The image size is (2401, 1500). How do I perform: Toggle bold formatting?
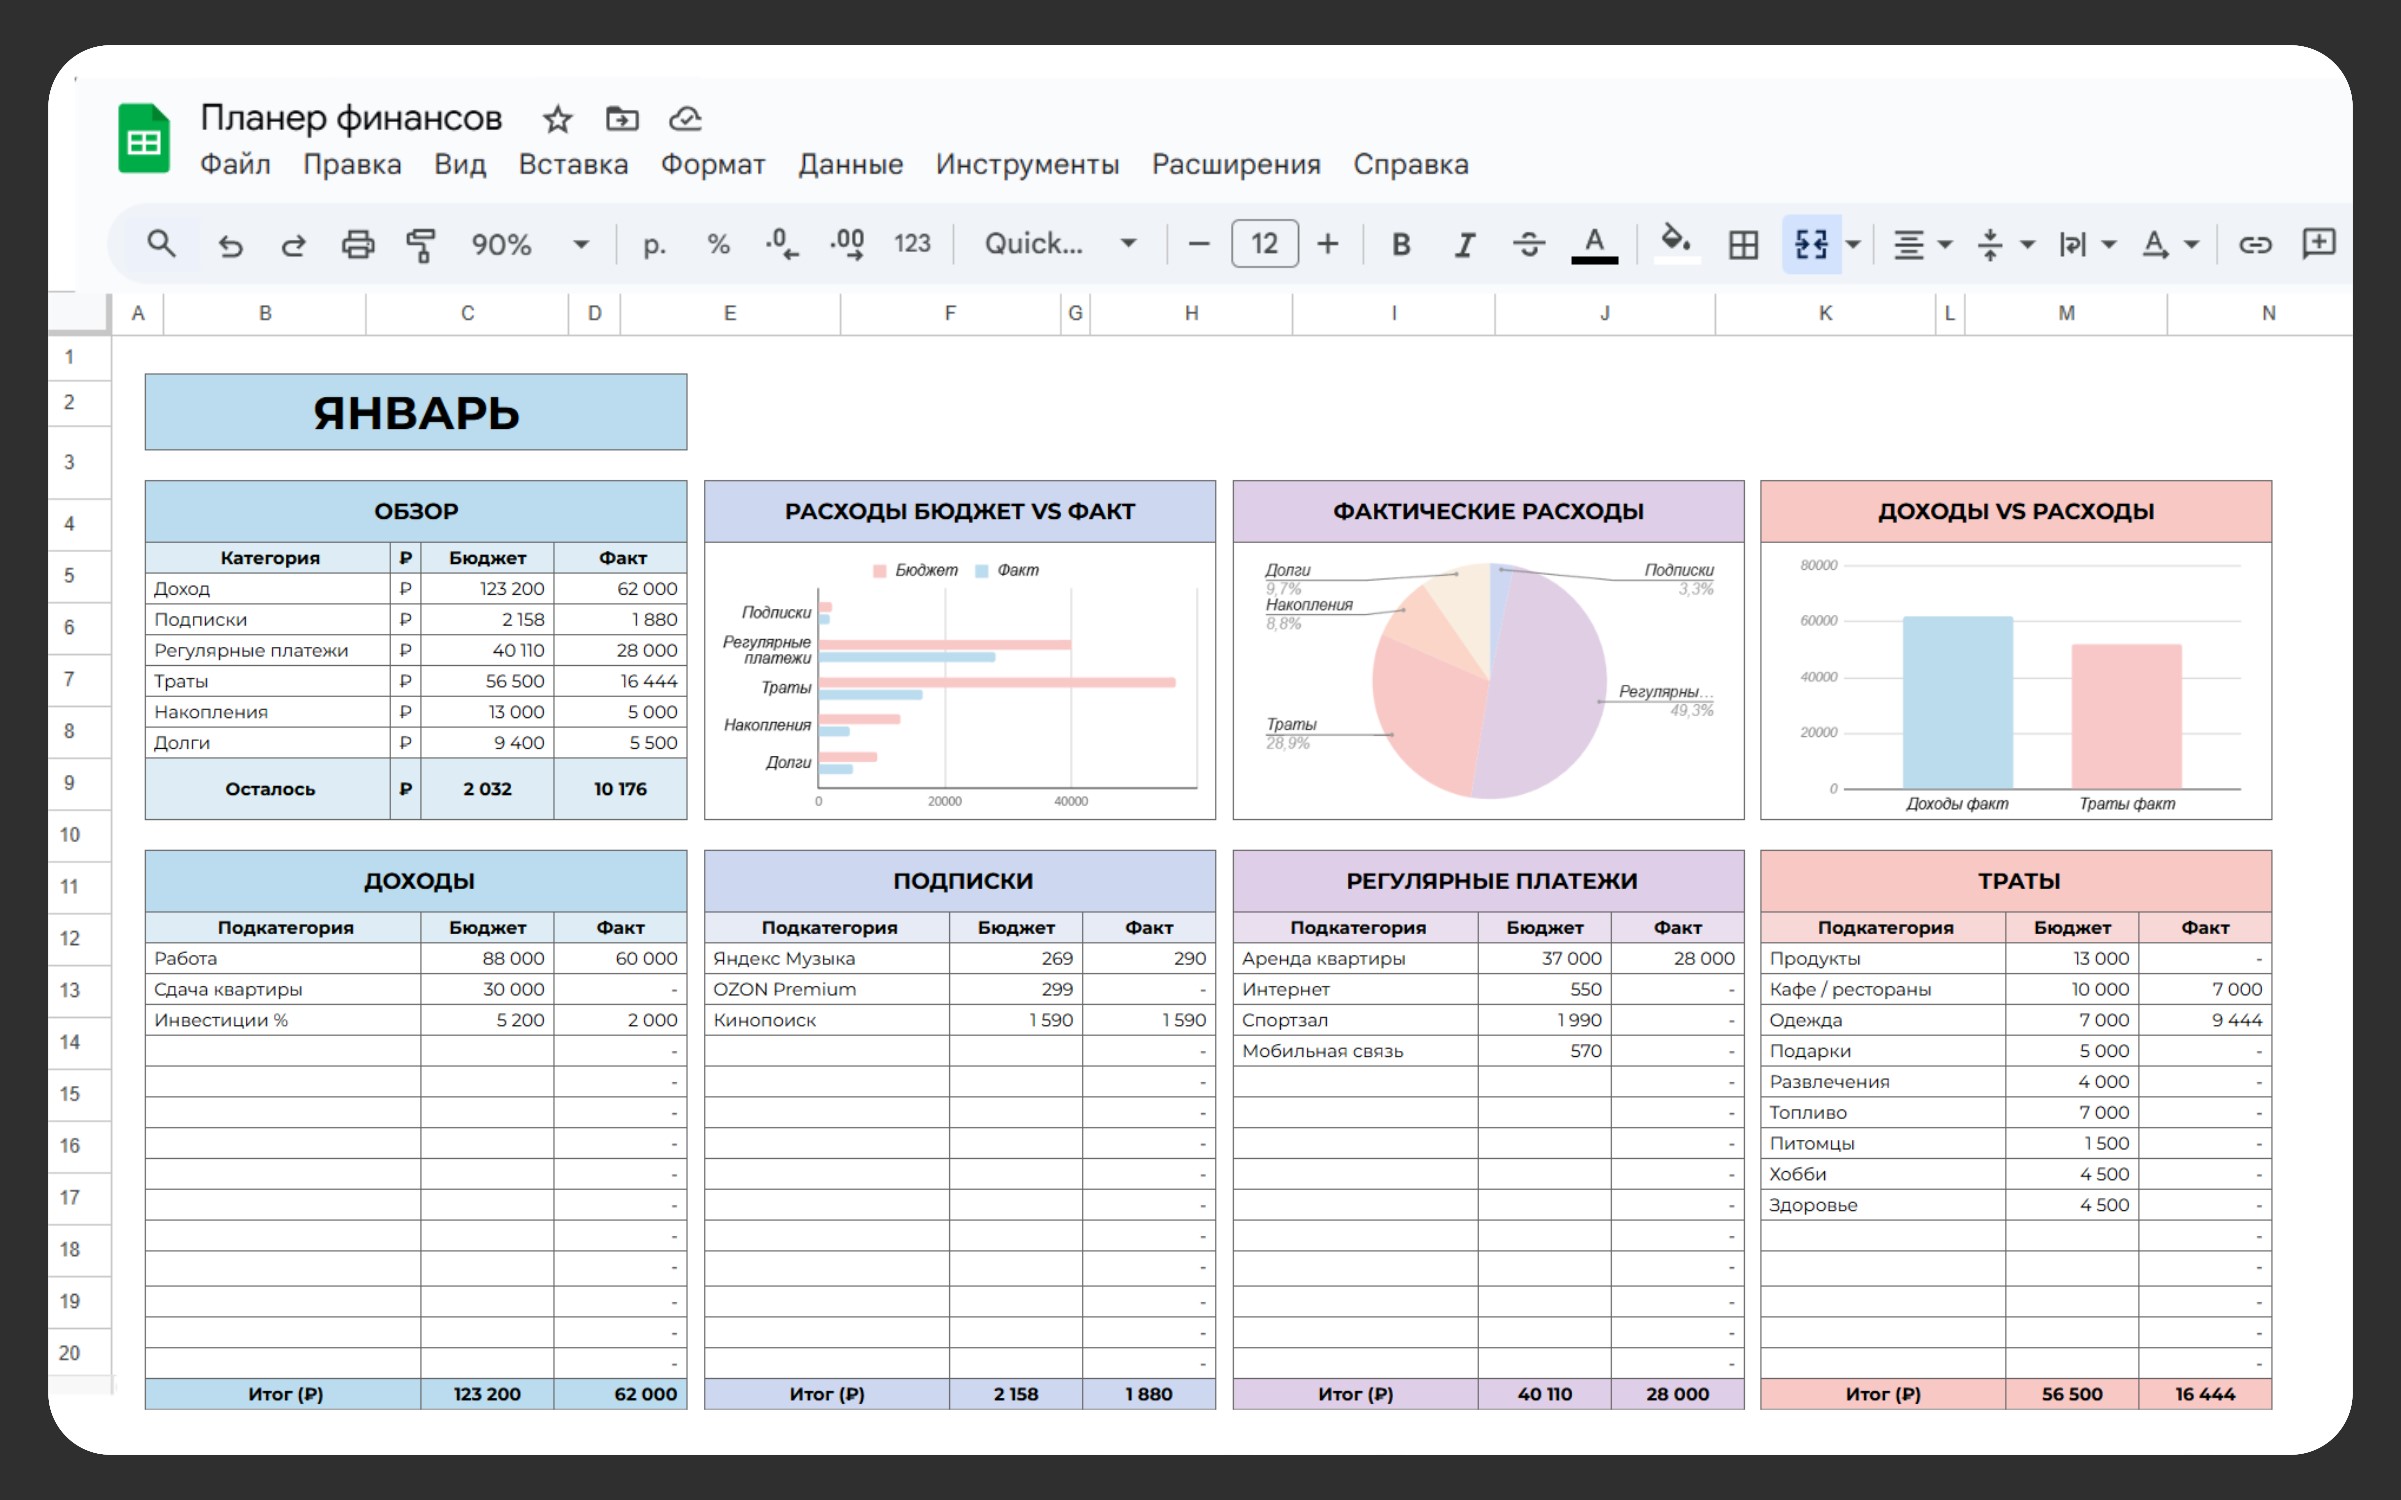[x=1401, y=244]
